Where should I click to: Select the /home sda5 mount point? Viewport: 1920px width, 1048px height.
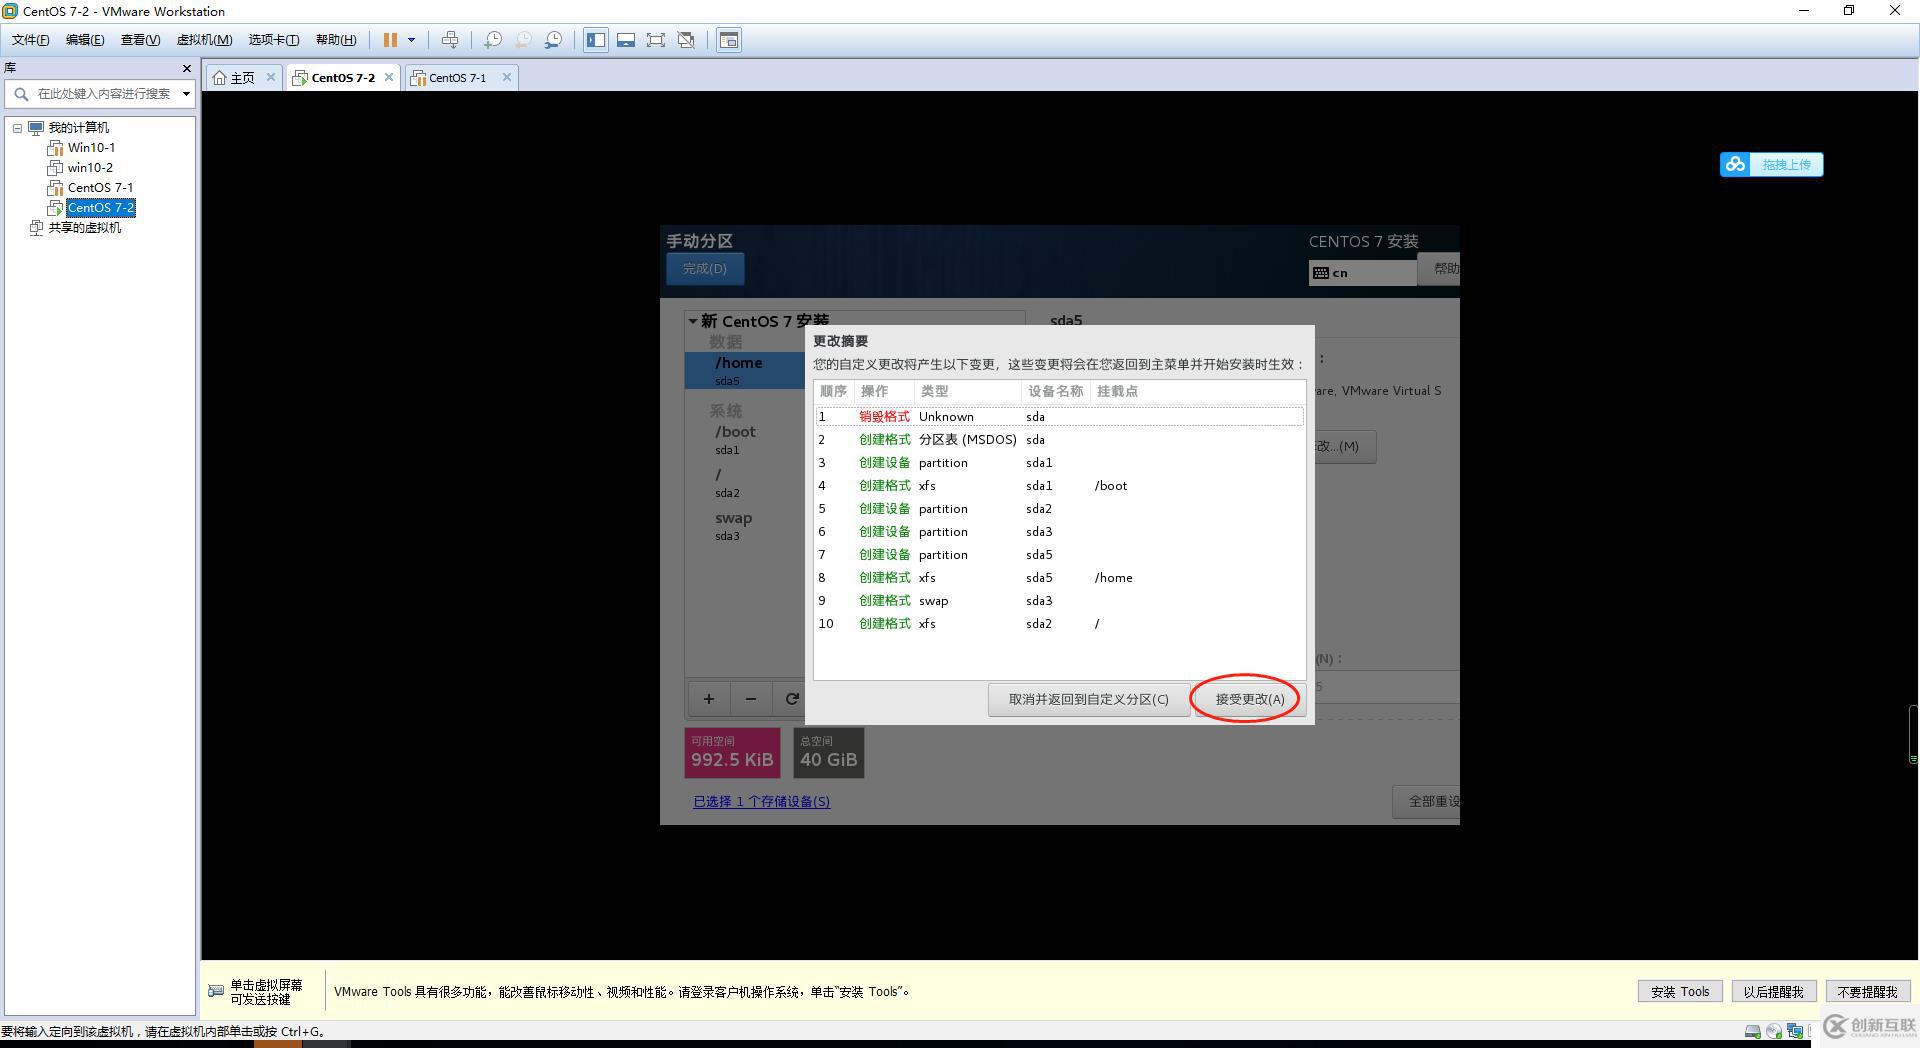pyautogui.click(x=746, y=370)
